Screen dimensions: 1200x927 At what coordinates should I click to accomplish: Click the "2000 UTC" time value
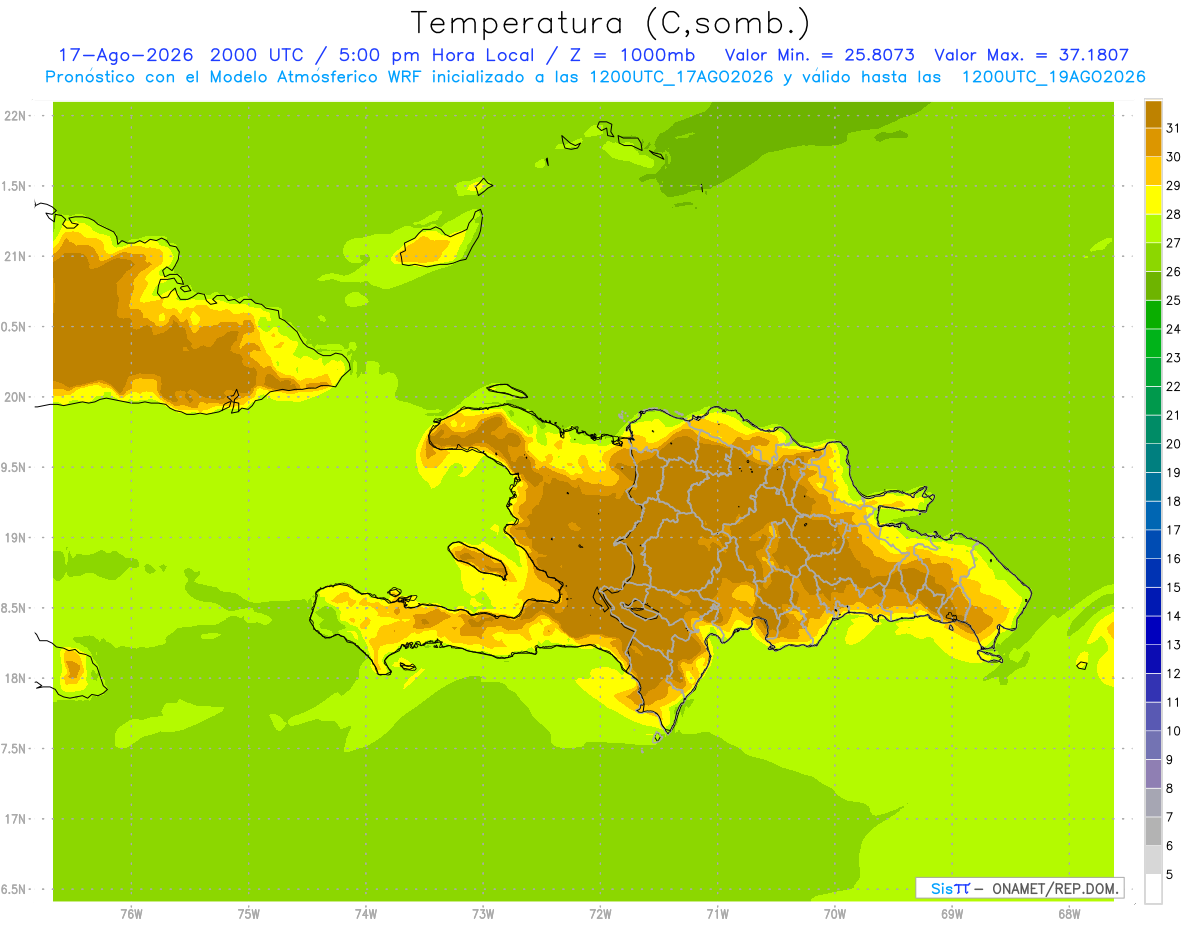pos(259,55)
